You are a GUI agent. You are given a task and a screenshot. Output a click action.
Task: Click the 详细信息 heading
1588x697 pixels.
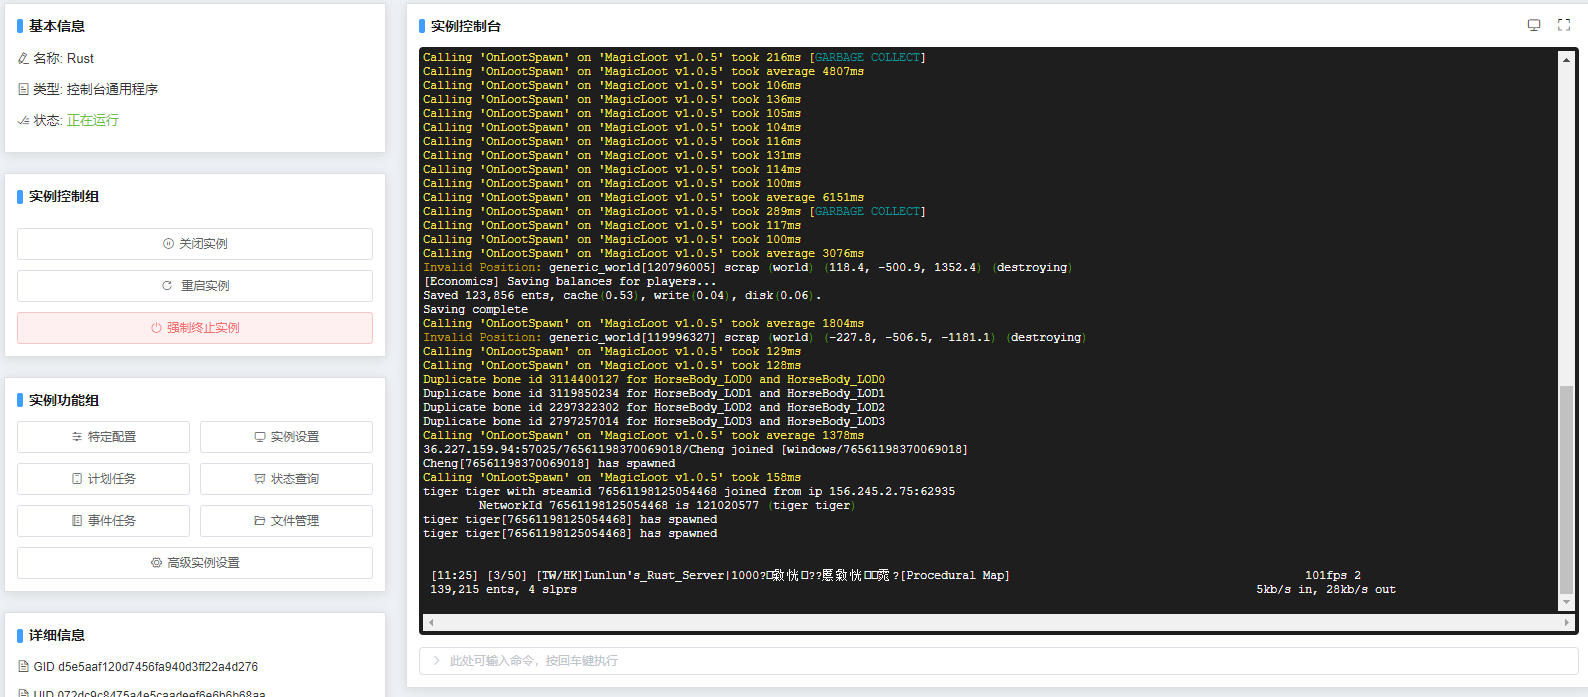pos(57,635)
